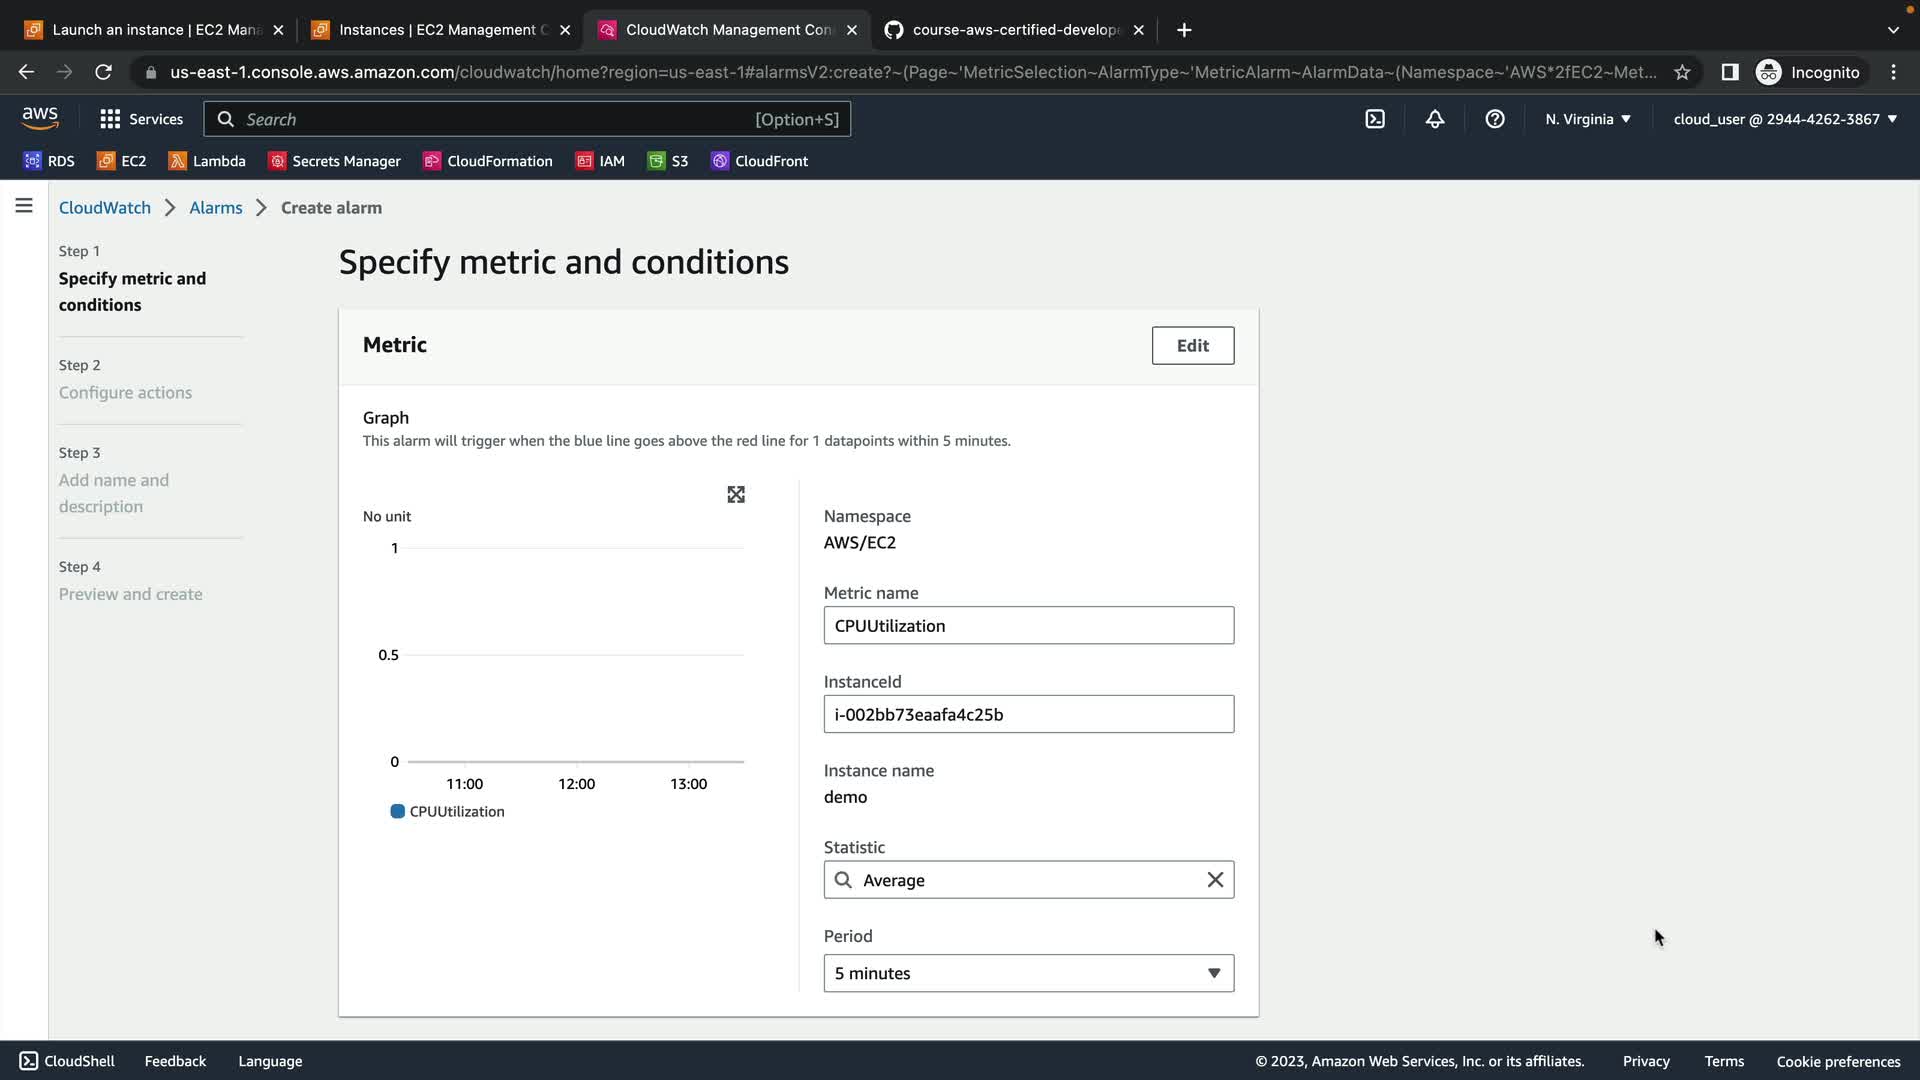Bookmark this page with star icon
The width and height of the screenshot is (1920, 1080).
coord(1682,72)
